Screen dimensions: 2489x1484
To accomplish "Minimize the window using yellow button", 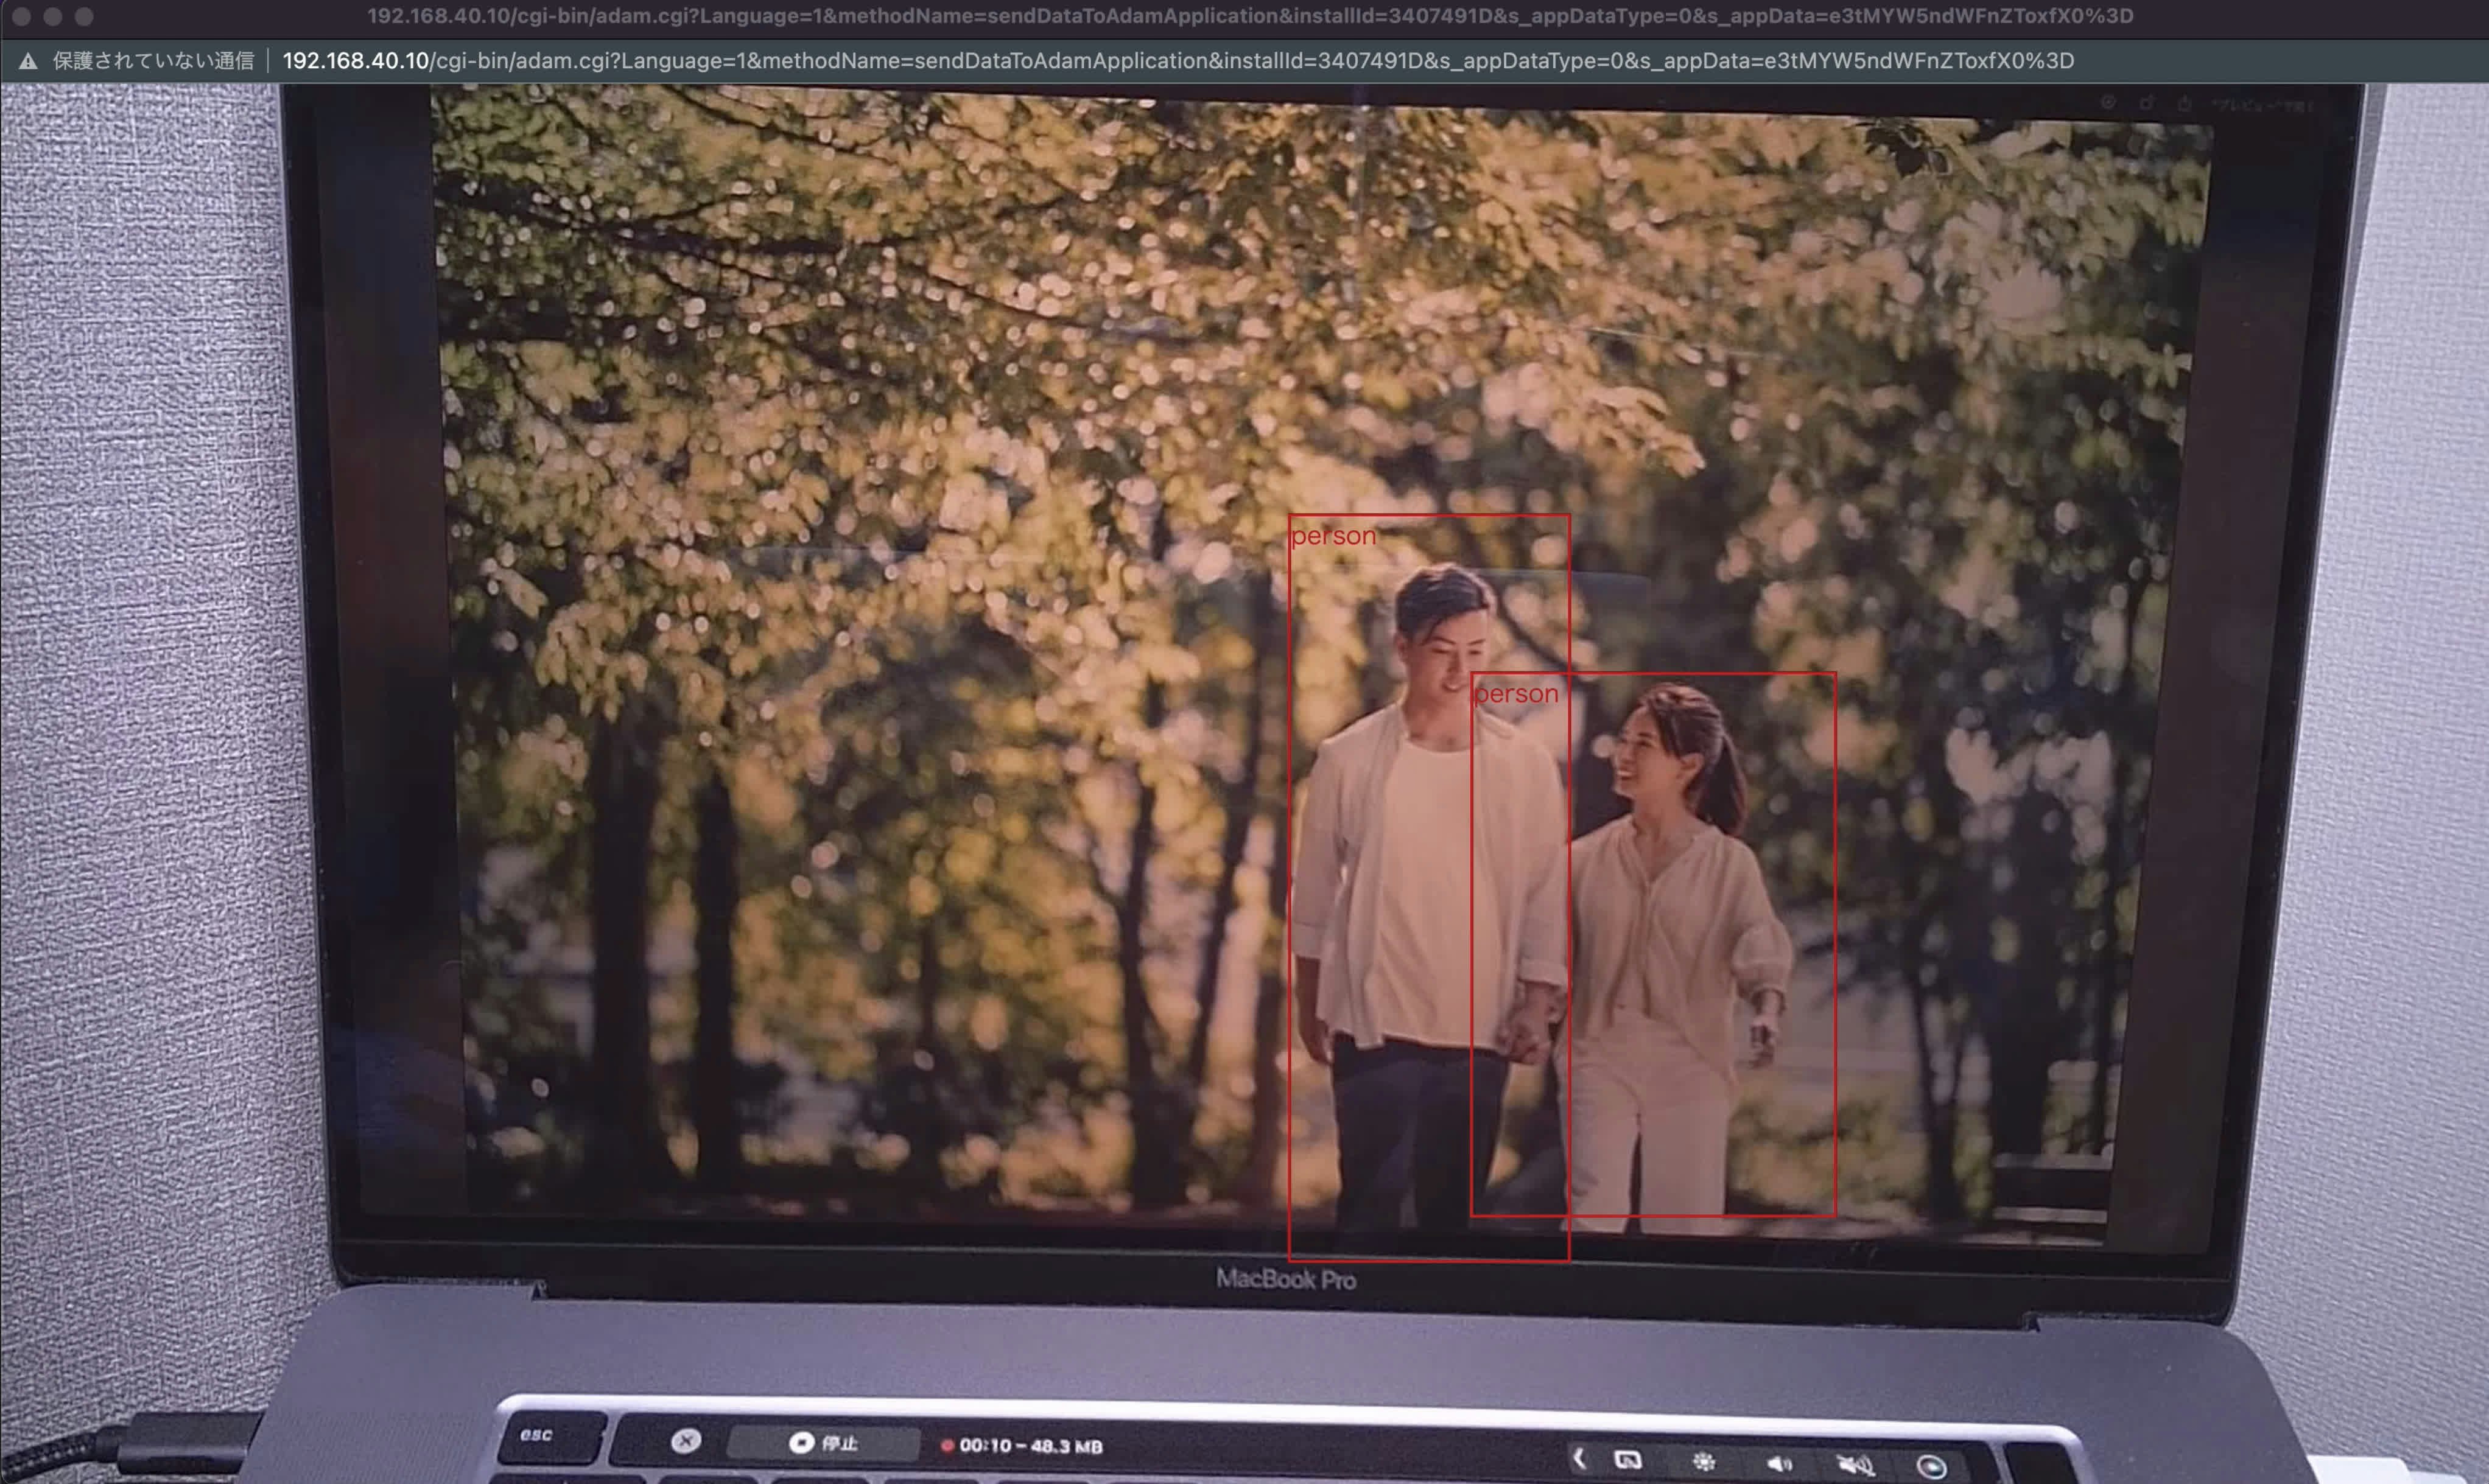I will (53, 16).
